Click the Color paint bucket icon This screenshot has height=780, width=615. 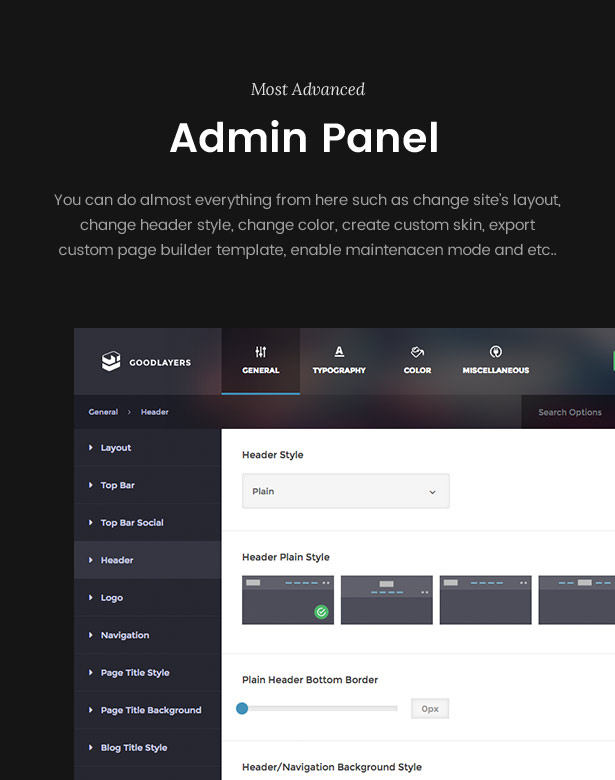pos(417,352)
